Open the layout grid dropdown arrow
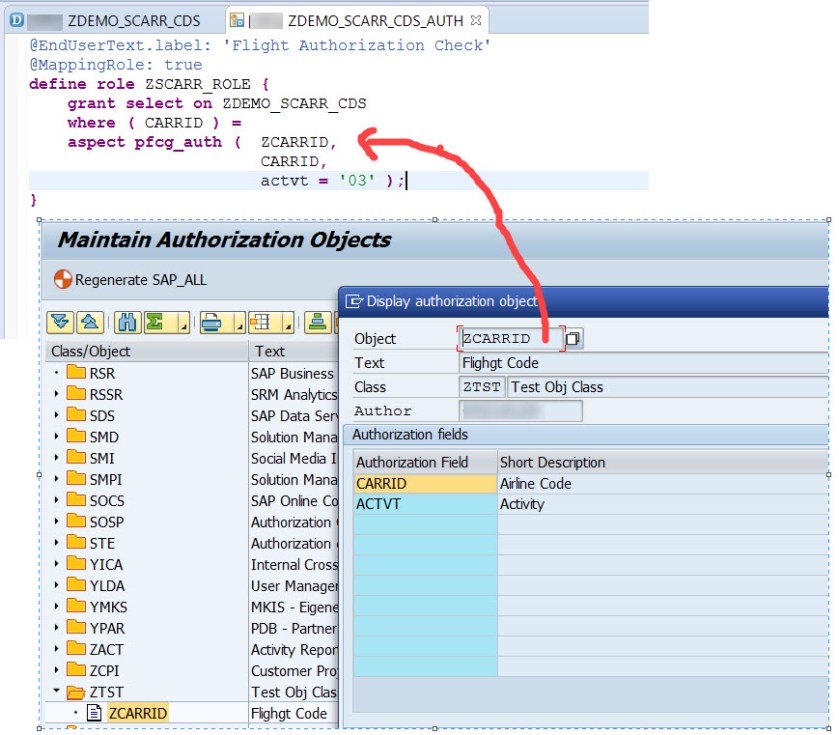Screen dimensions: 839x735 (x=289, y=325)
